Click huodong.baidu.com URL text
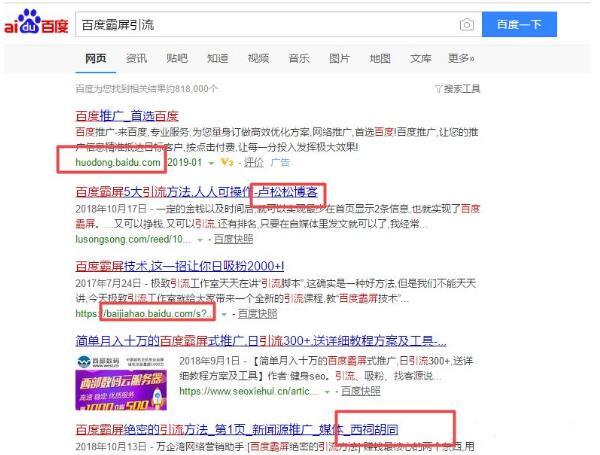600x455 pixels. [118, 162]
